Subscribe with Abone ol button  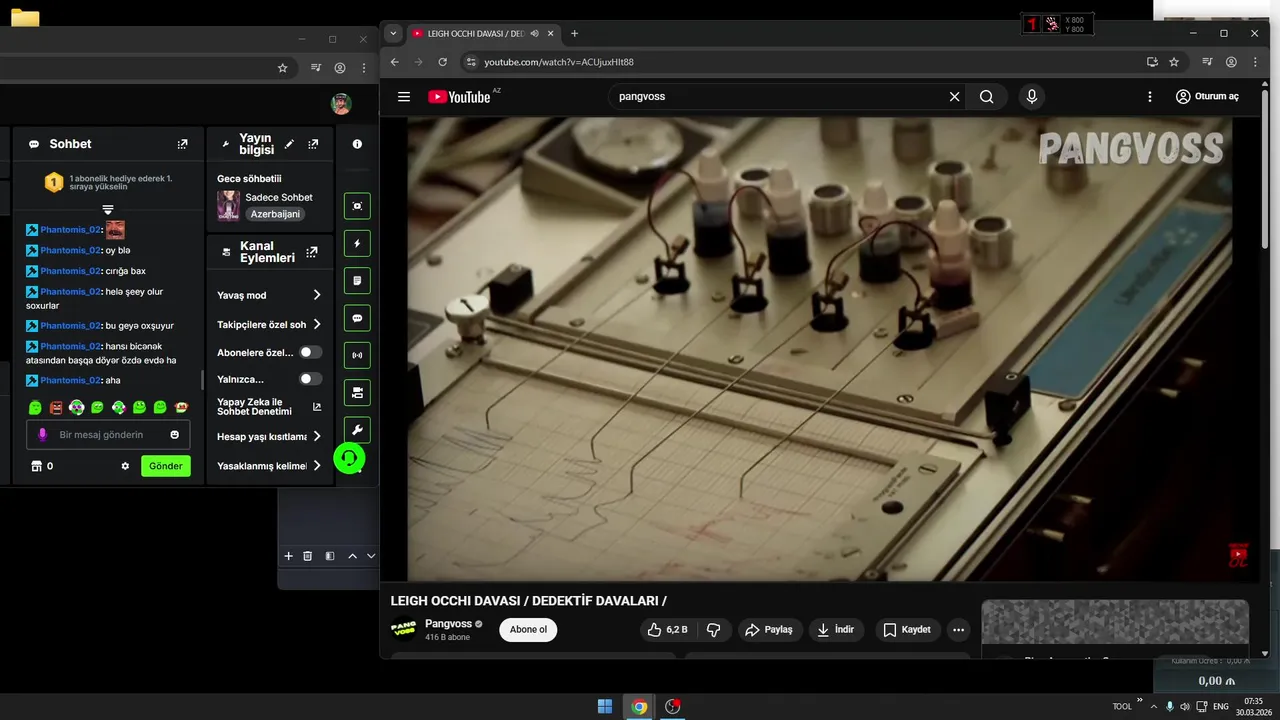(528, 630)
